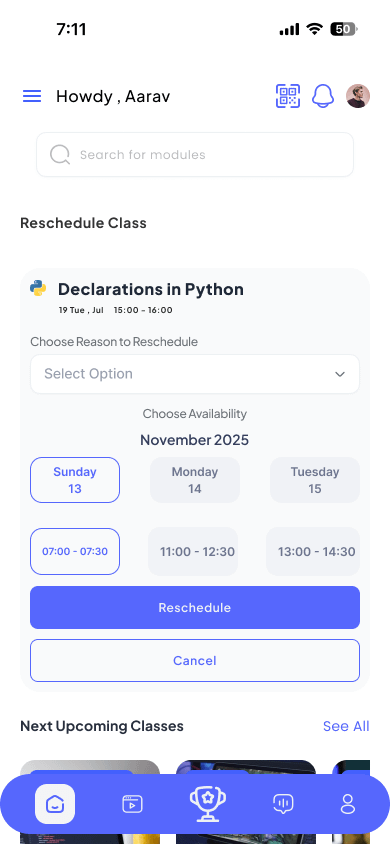Expand the Select Option reason dropdown
This screenshot has height=844, width=390.
(195, 374)
